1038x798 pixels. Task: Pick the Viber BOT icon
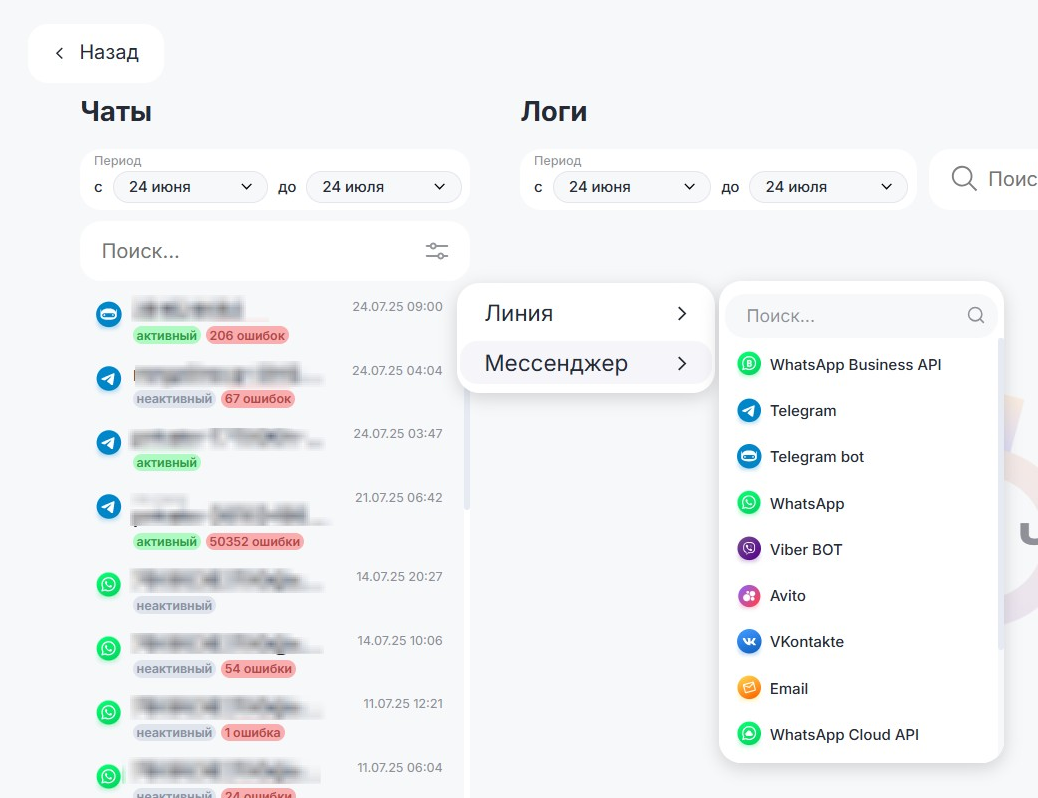749,549
